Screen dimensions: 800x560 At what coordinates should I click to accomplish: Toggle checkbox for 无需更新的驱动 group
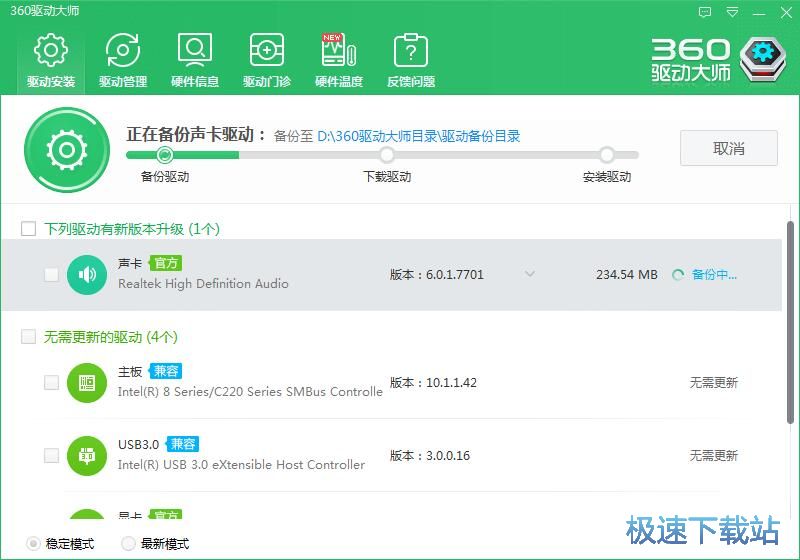click(x=29, y=337)
